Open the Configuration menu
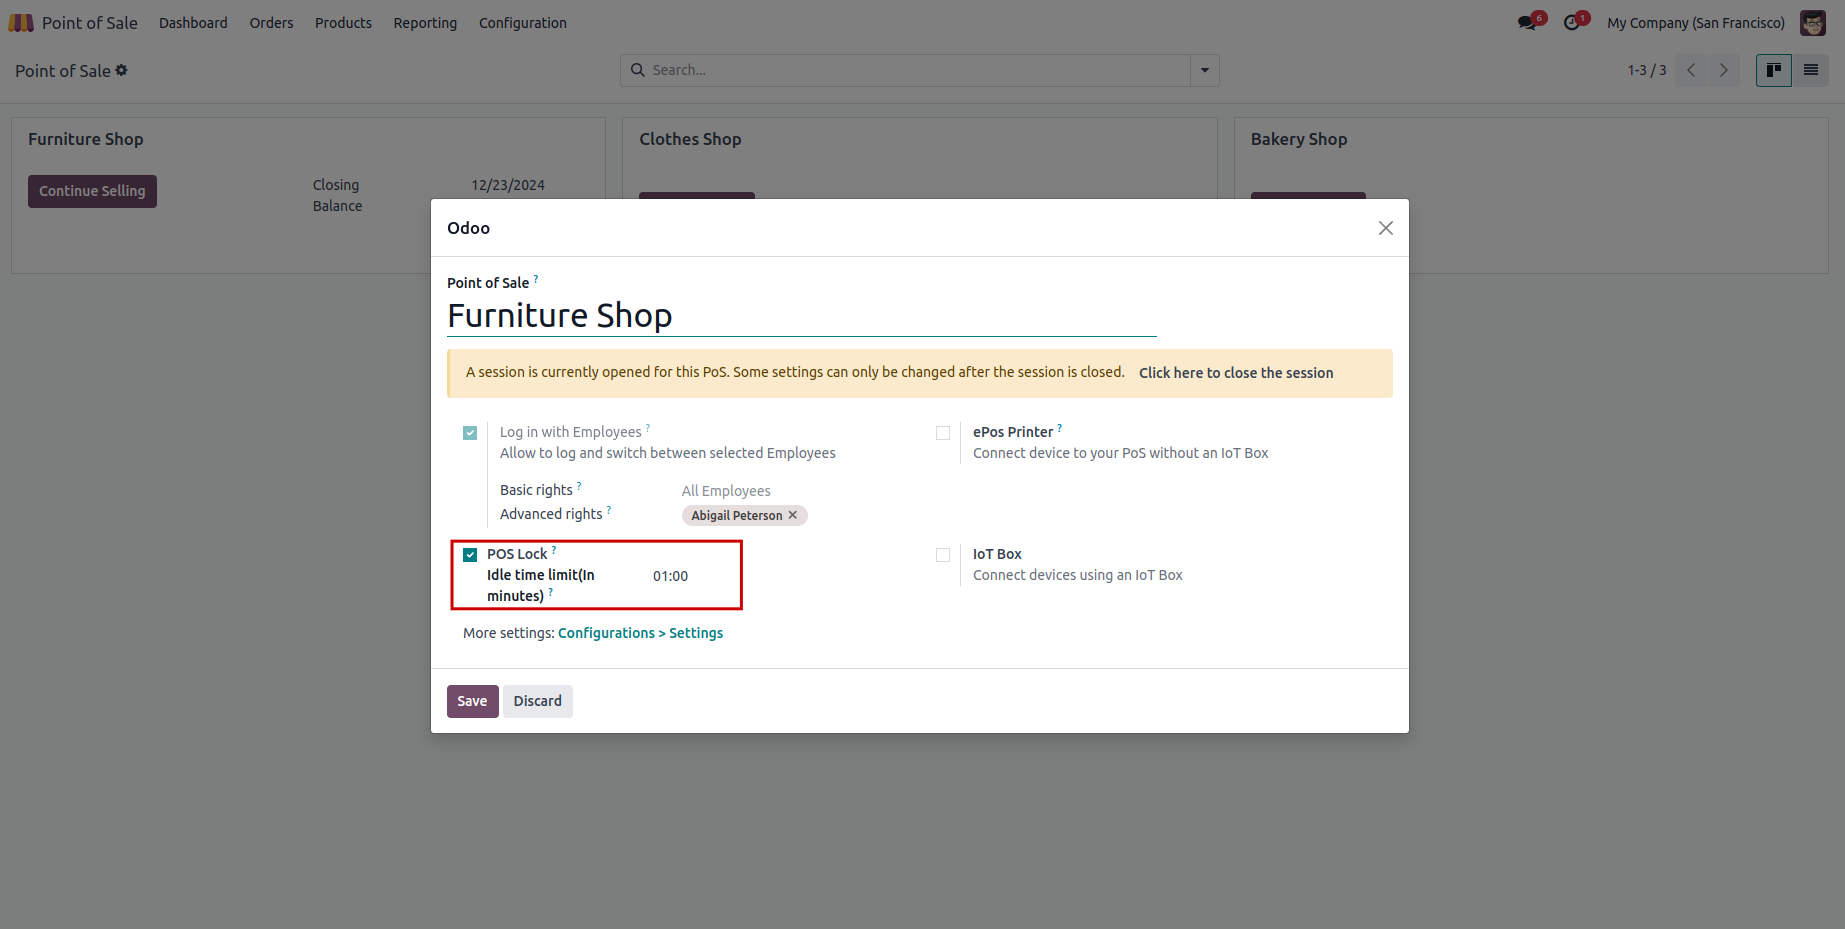Image resolution: width=1845 pixels, height=929 pixels. tap(522, 22)
